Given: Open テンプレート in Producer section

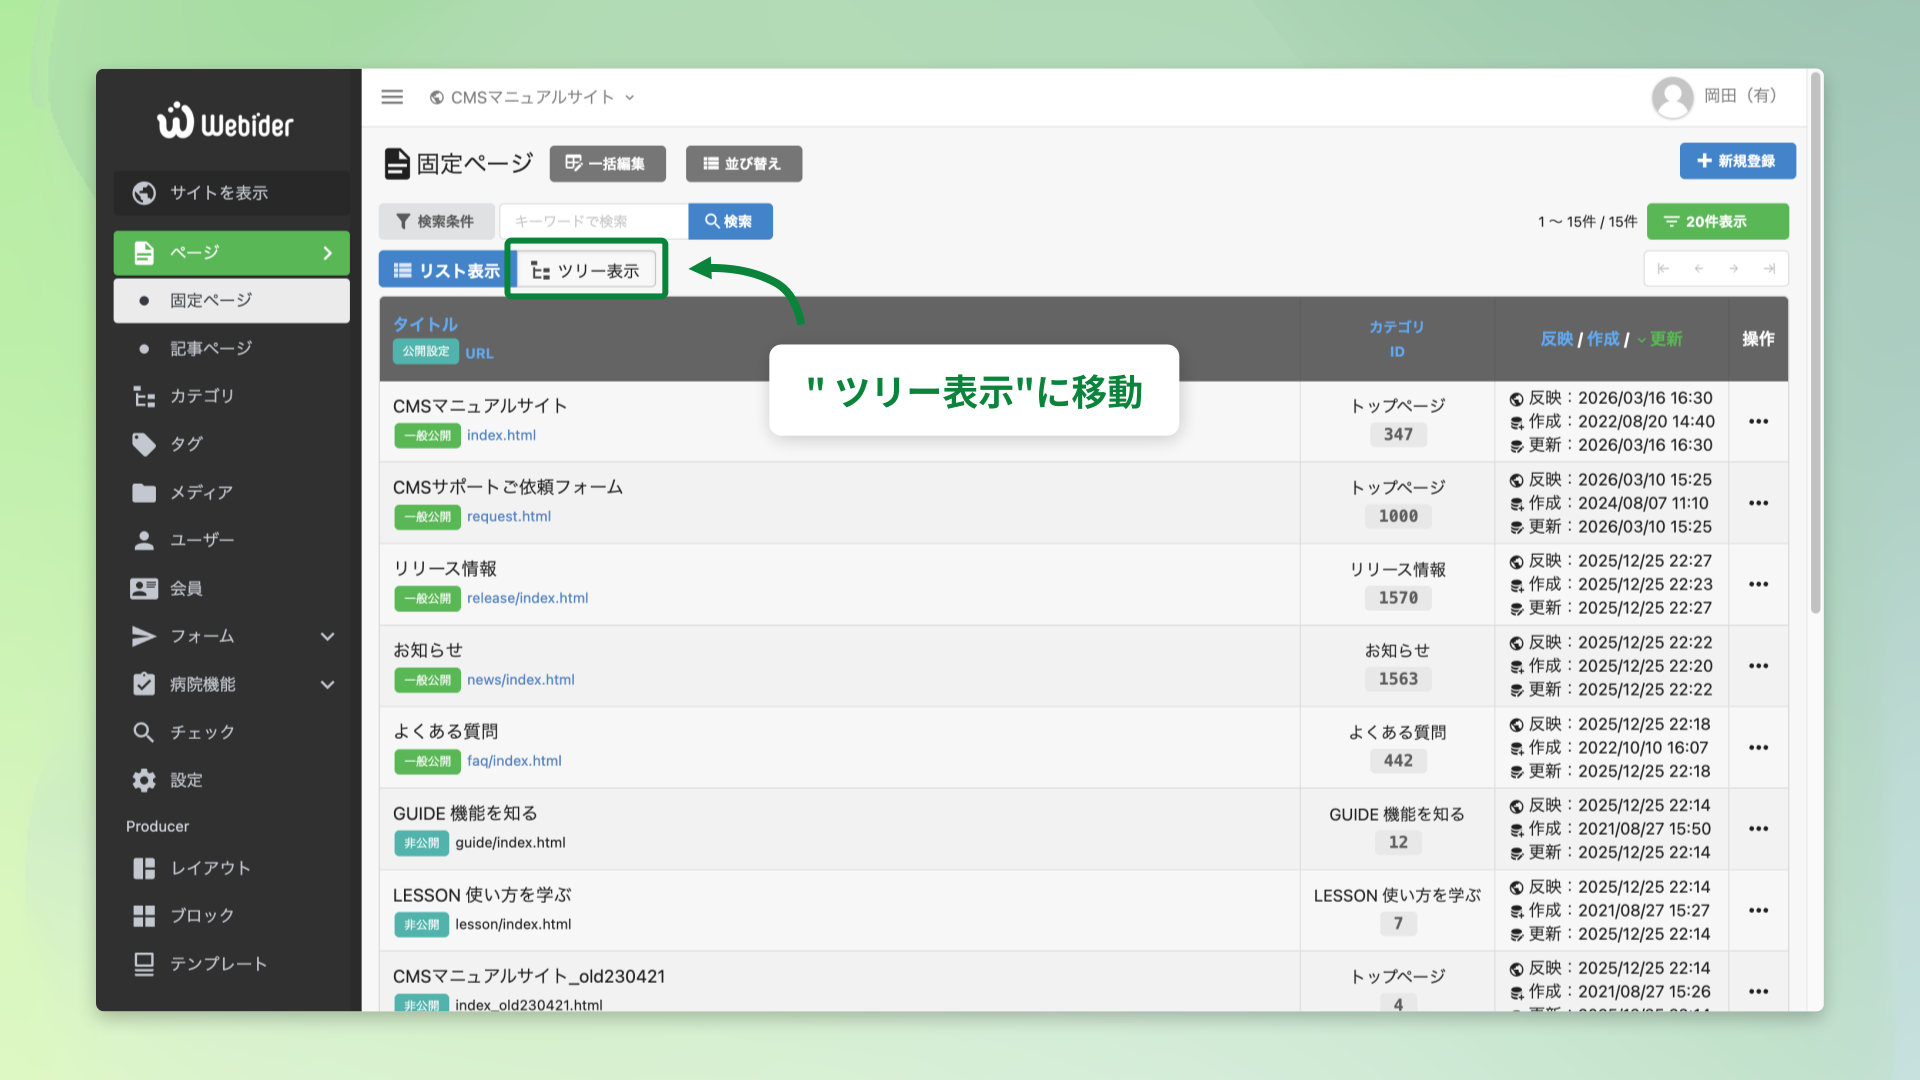Looking at the screenshot, I should pyautogui.click(x=232, y=963).
